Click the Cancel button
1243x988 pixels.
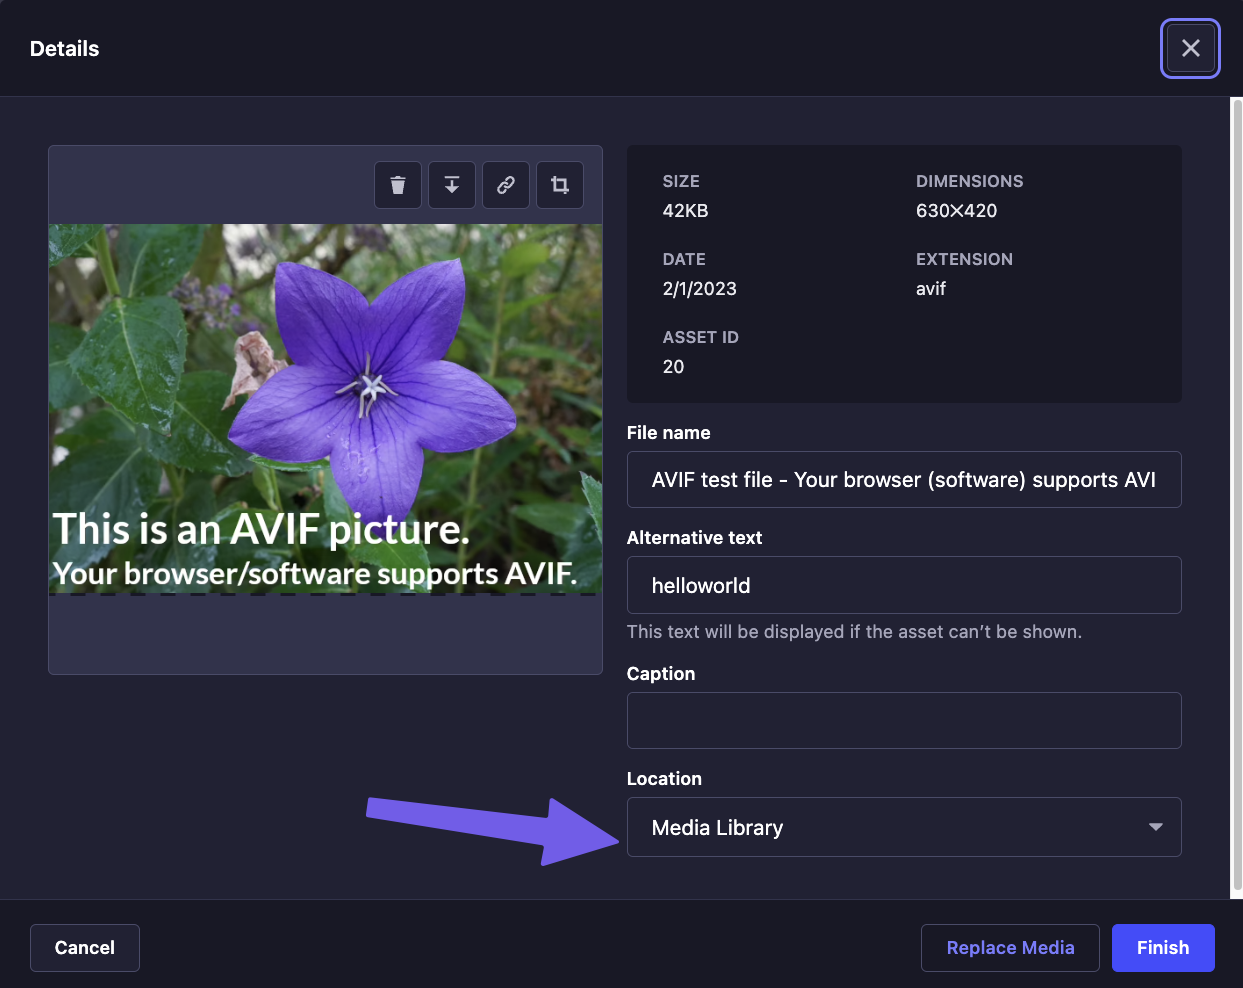click(84, 947)
